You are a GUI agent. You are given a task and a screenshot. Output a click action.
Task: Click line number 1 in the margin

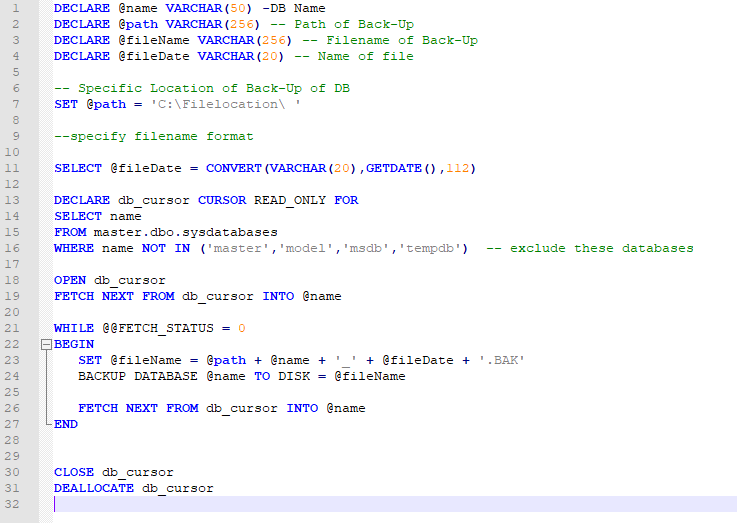(16, 8)
